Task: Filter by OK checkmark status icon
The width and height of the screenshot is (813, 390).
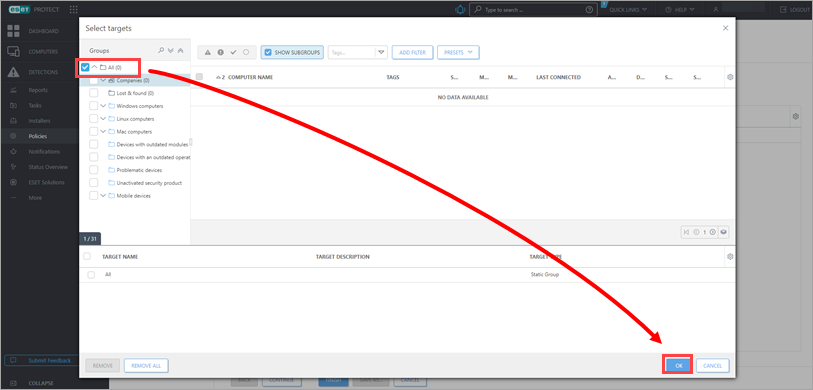Action: pyautogui.click(x=233, y=52)
